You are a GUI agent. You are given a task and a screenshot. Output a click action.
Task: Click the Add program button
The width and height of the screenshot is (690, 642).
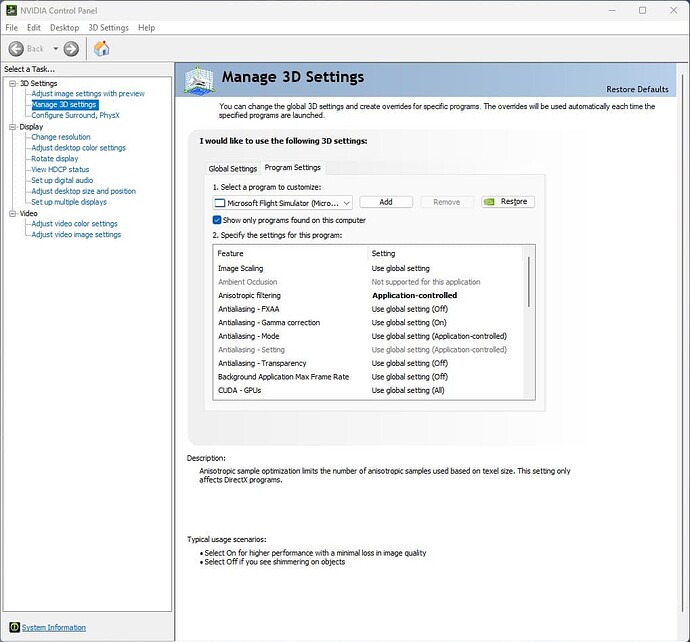385,202
